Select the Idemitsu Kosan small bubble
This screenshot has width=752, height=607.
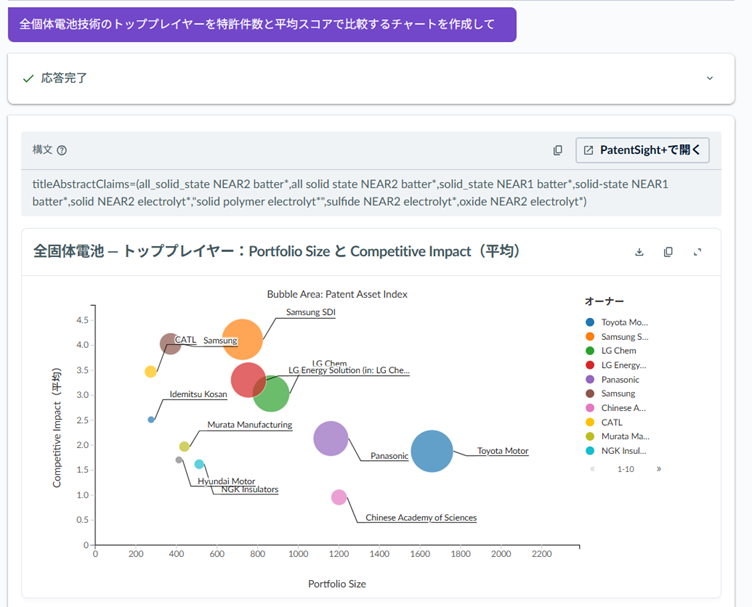point(151,420)
